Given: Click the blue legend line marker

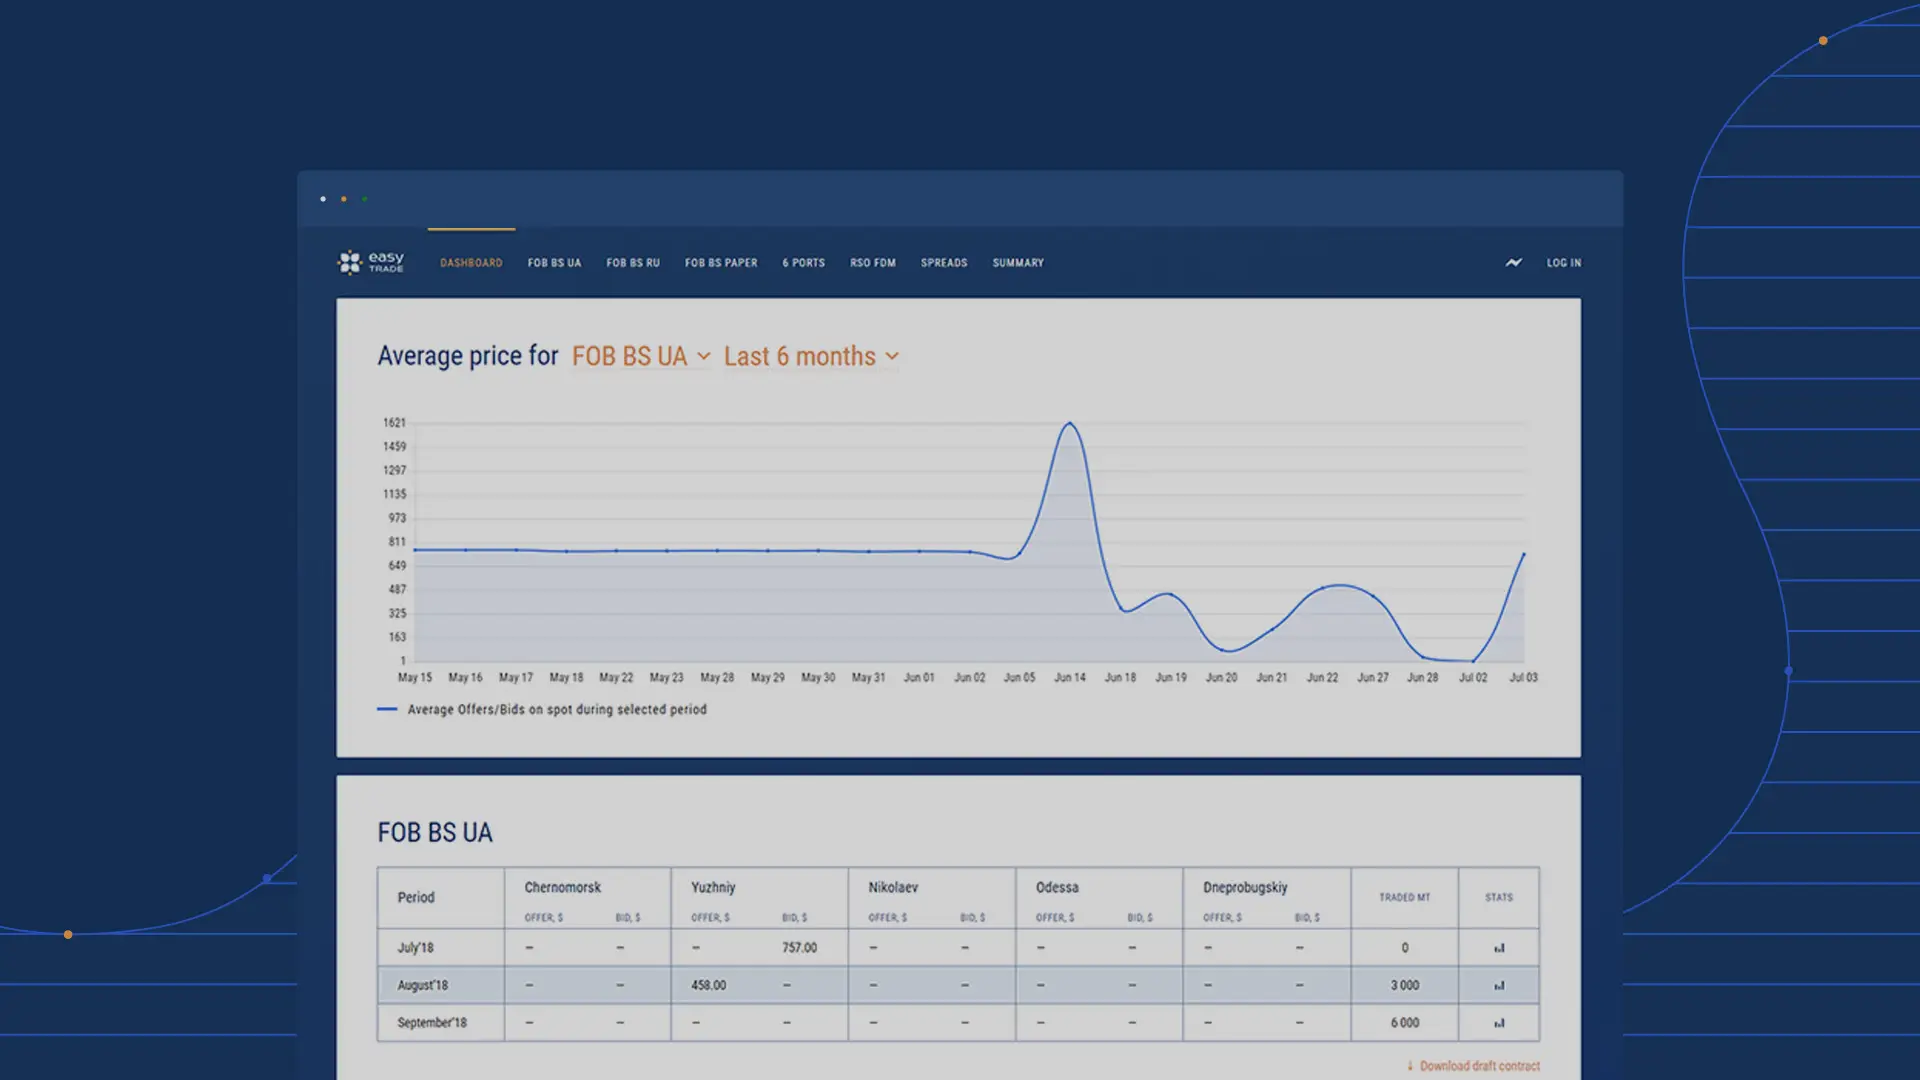Looking at the screenshot, I should (387, 709).
